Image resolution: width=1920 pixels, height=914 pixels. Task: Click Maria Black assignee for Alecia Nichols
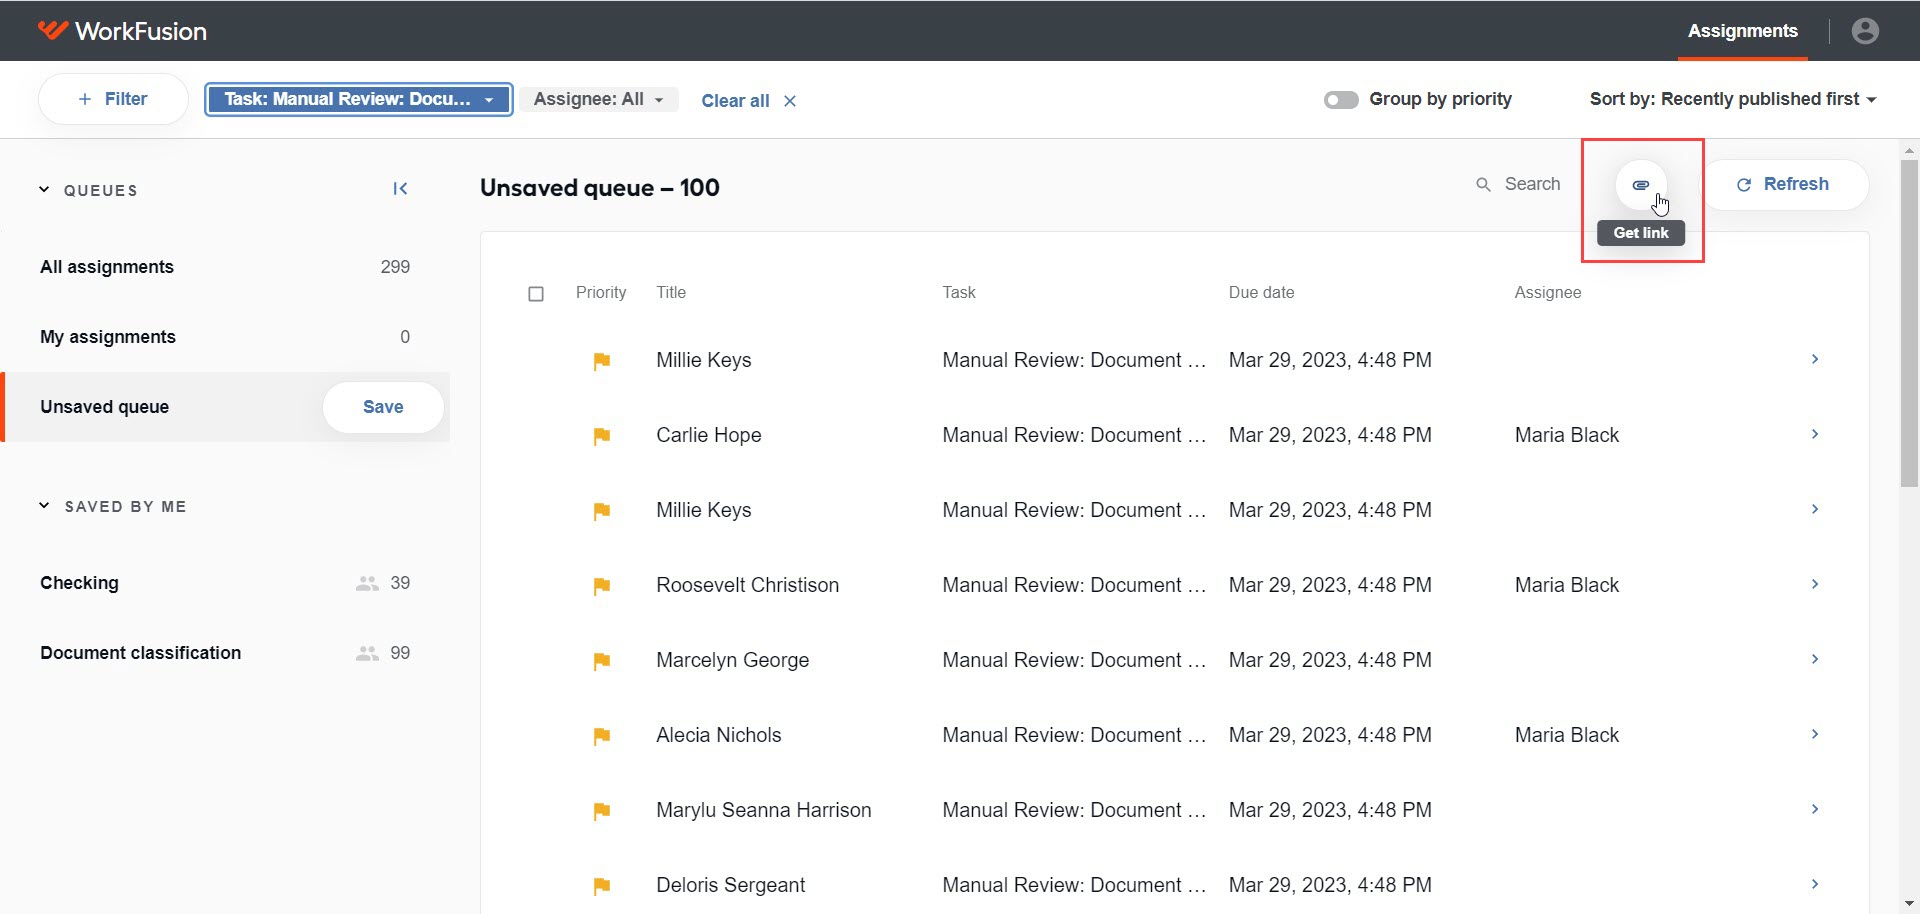tap(1566, 735)
